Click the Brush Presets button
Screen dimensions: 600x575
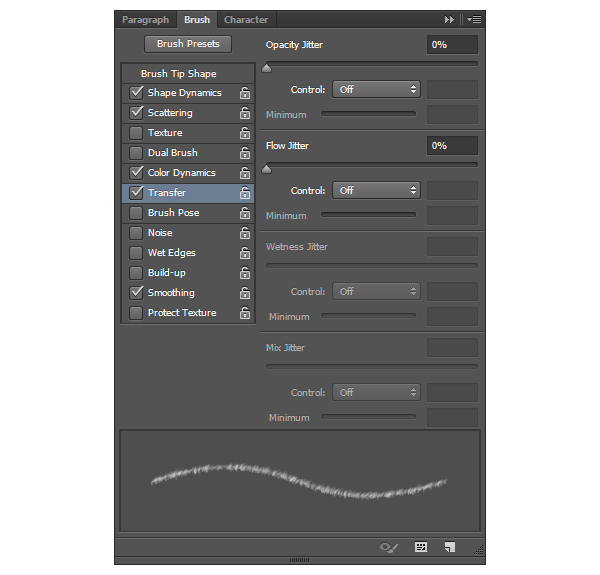pos(188,44)
